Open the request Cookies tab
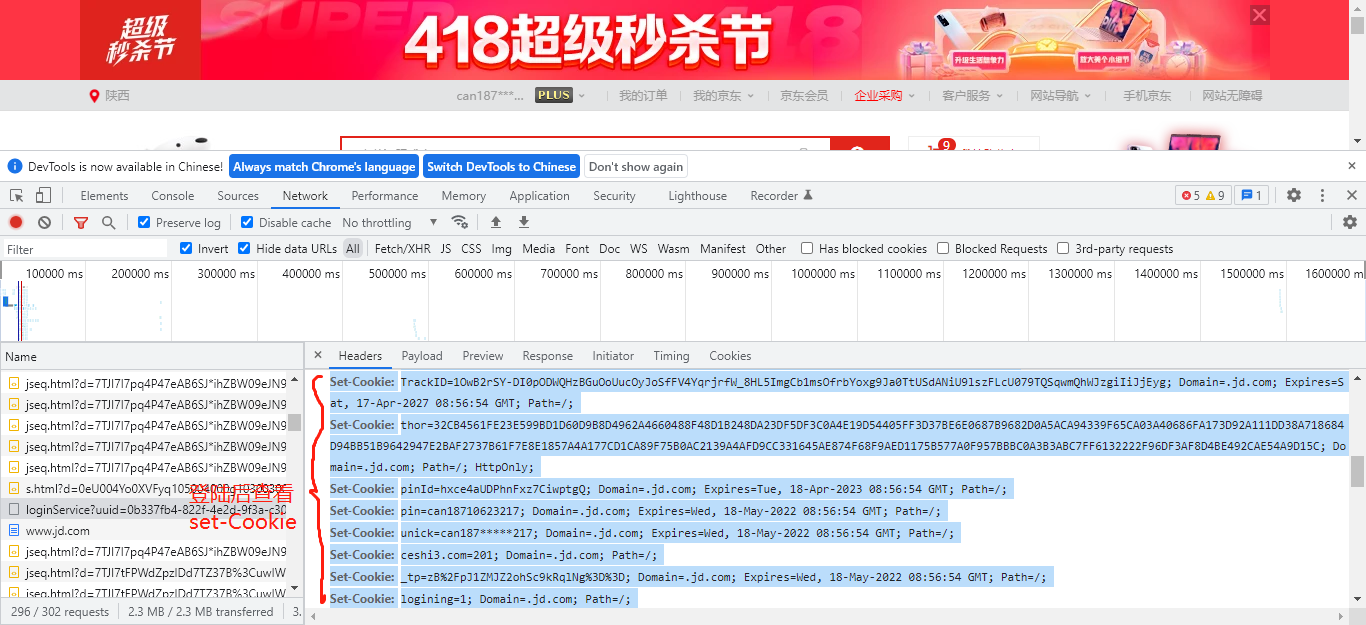The image size is (1366, 625). [730, 355]
